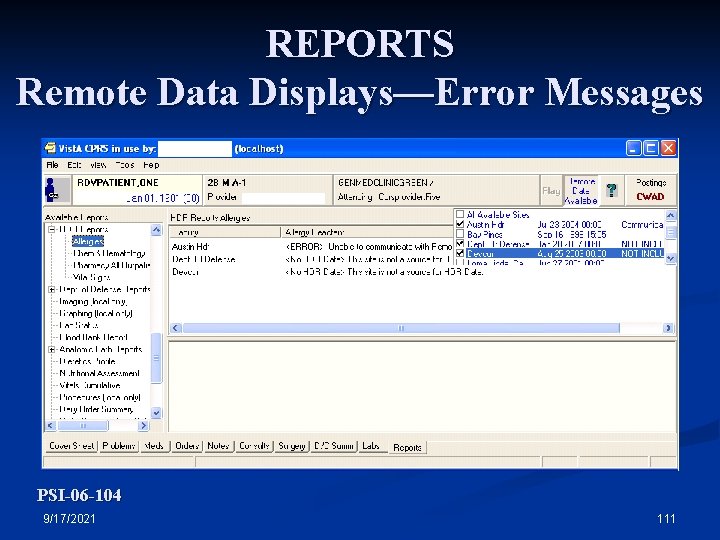Select the Dept. of Defense result row
This screenshot has height=540, width=720.
312,259
